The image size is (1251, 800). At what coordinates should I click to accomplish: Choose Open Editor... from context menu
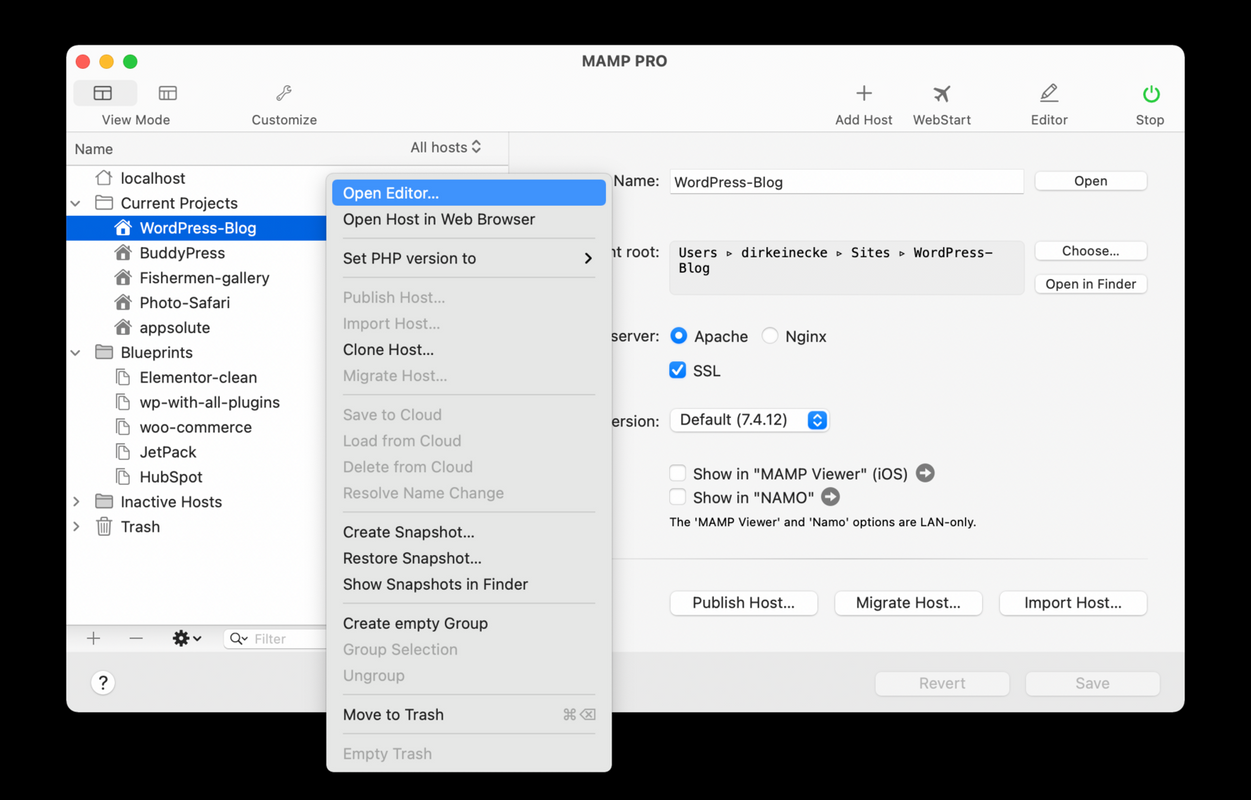(469, 193)
